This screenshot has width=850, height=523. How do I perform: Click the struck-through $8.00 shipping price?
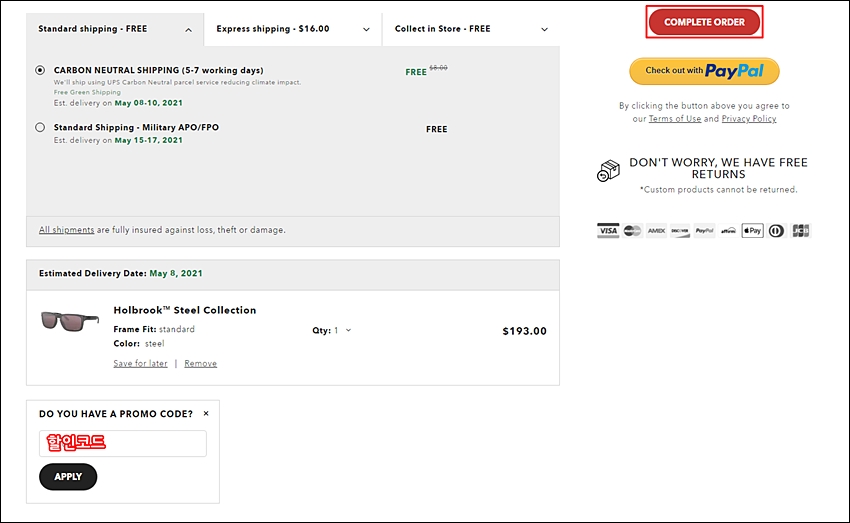tap(439, 68)
